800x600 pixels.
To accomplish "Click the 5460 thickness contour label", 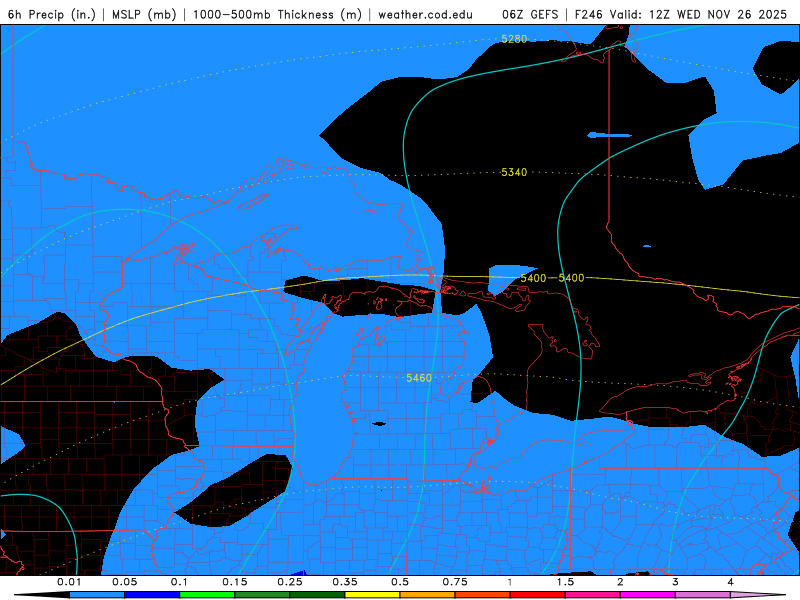I will click(x=419, y=378).
